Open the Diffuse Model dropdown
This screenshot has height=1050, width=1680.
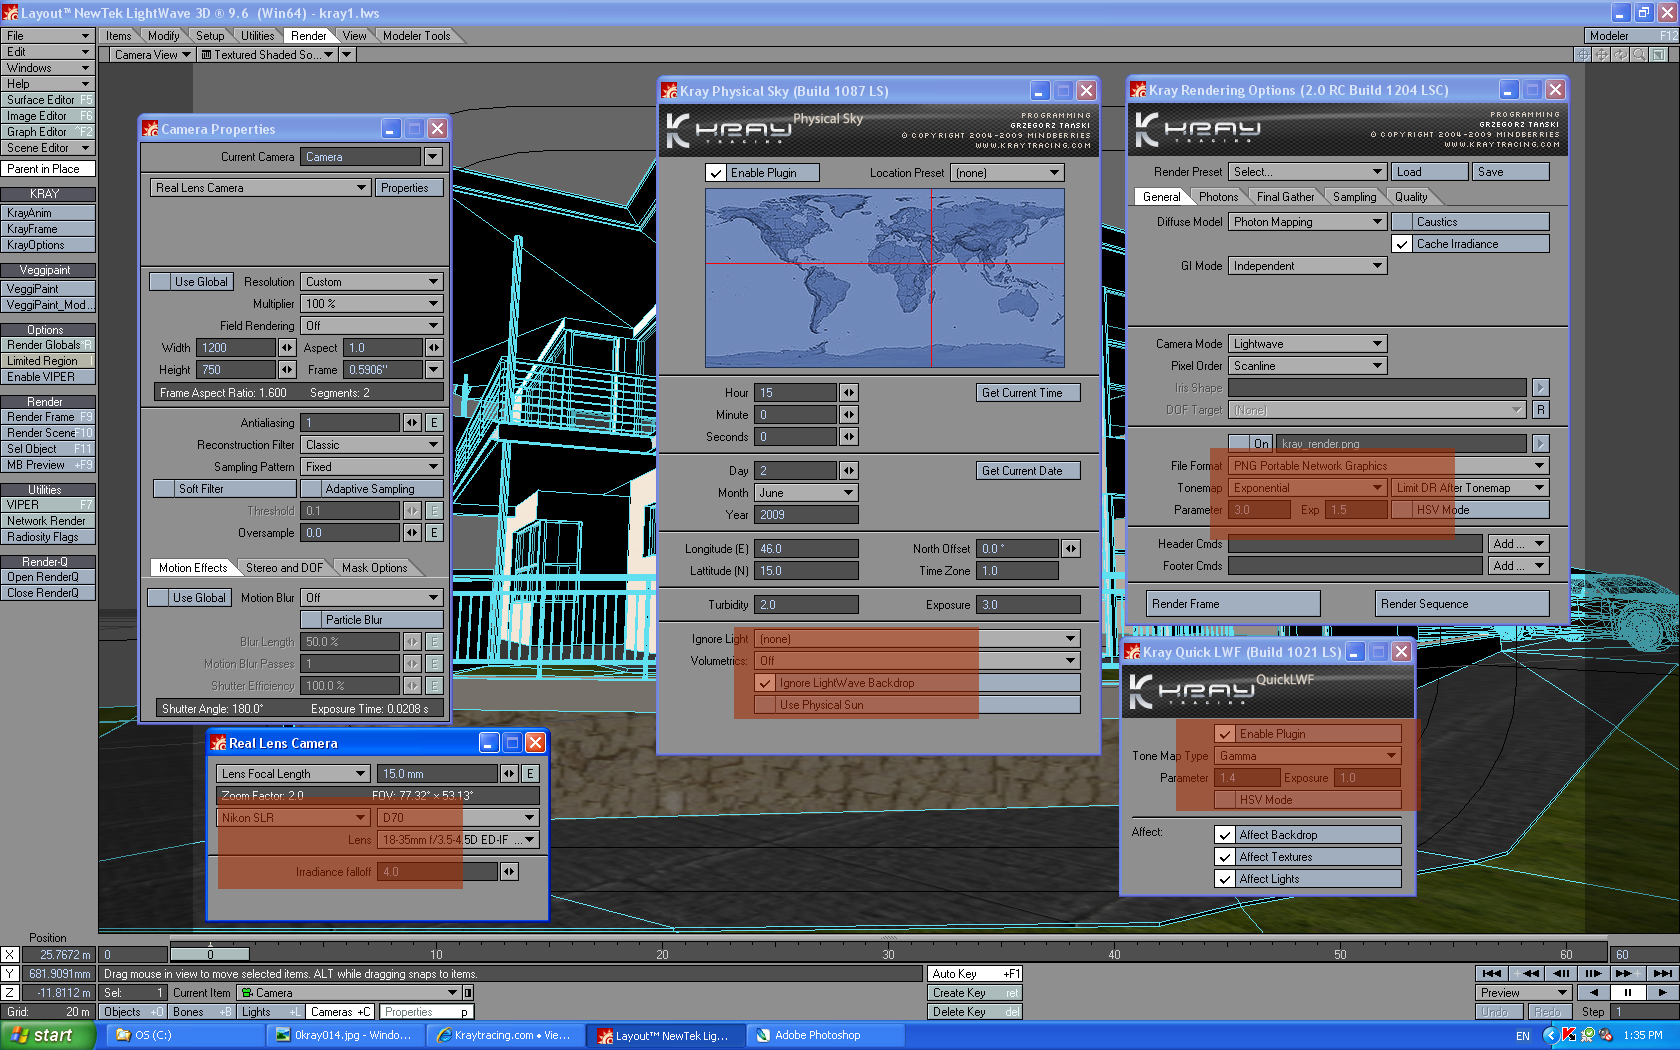[x=1307, y=222]
